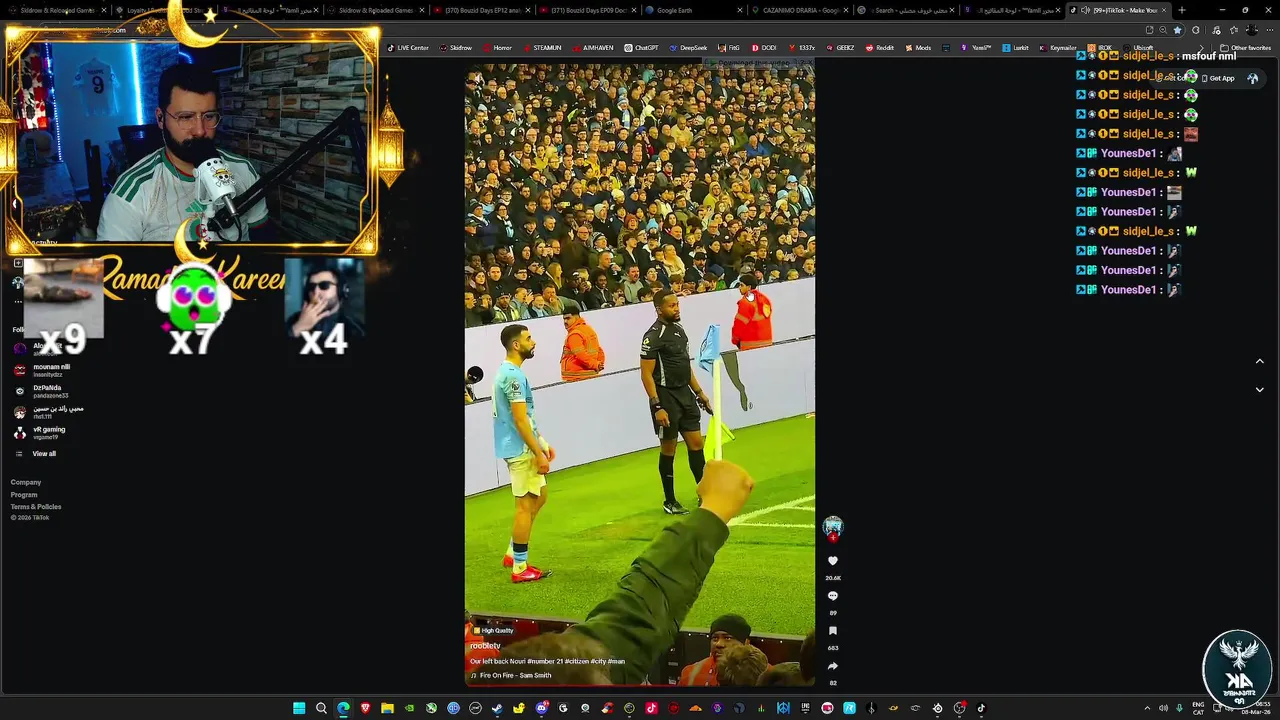Open the Mods bookmark
Viewport: 1280px width, 720px height.
918,48
